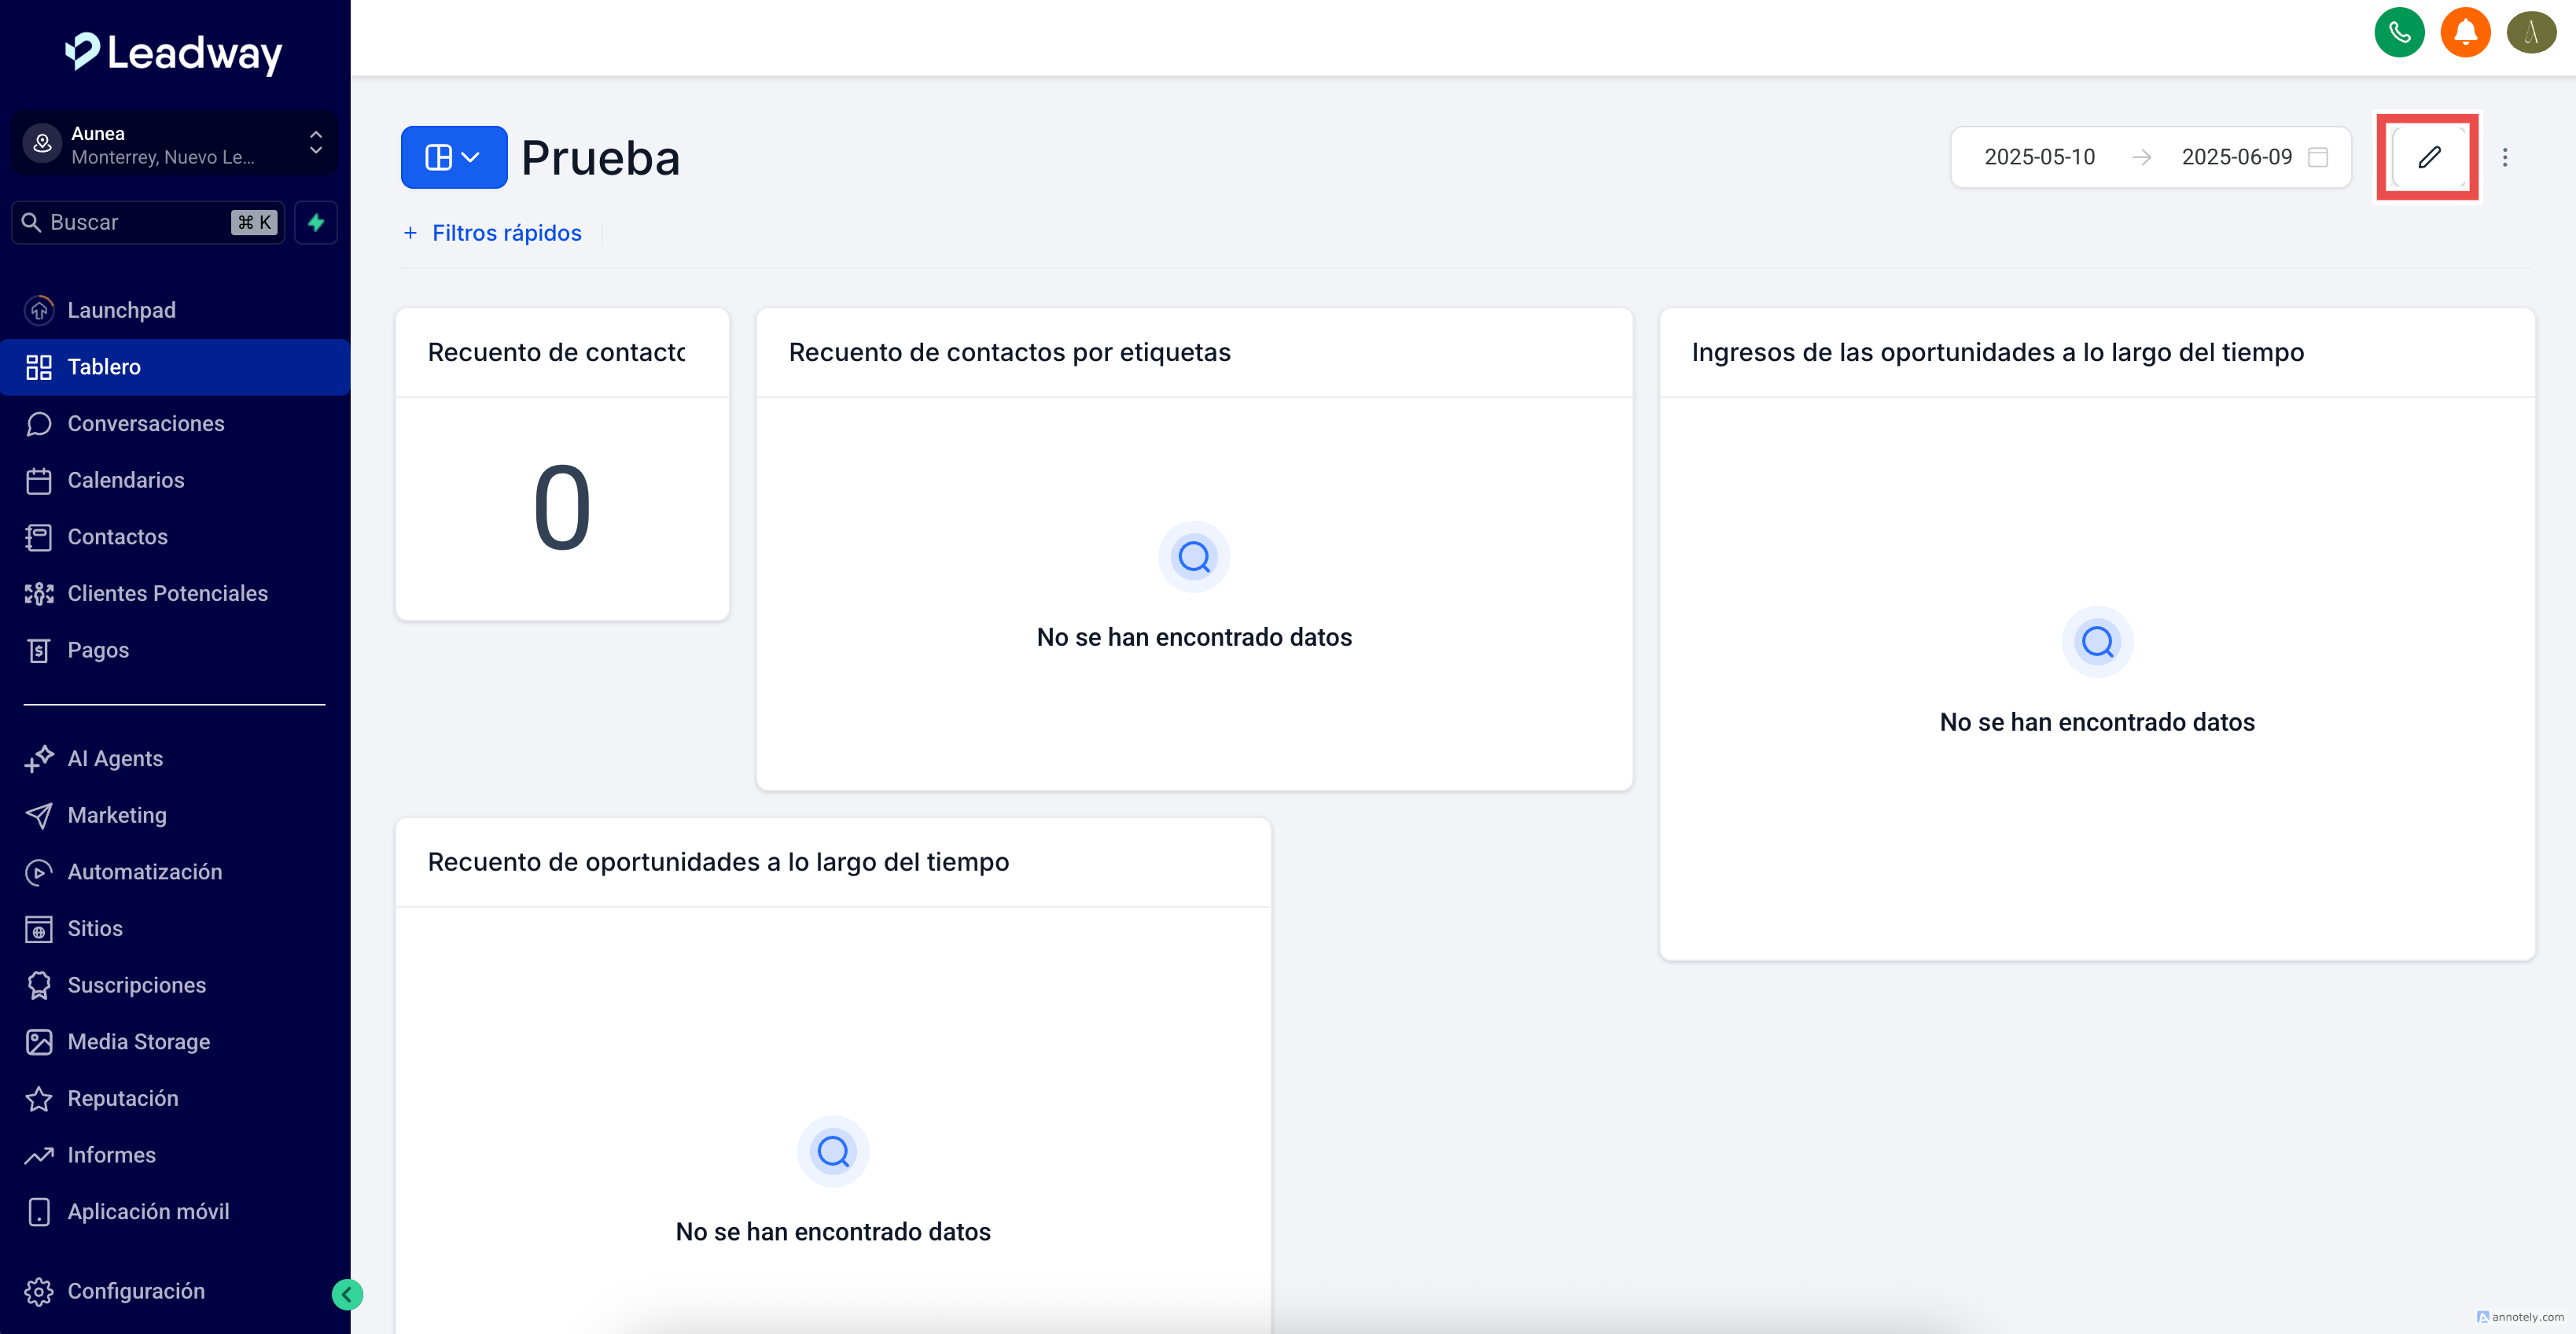Open Configuración settings
The image size is (2576, 1334).
pyautogui.click(x=135, y=1290)
